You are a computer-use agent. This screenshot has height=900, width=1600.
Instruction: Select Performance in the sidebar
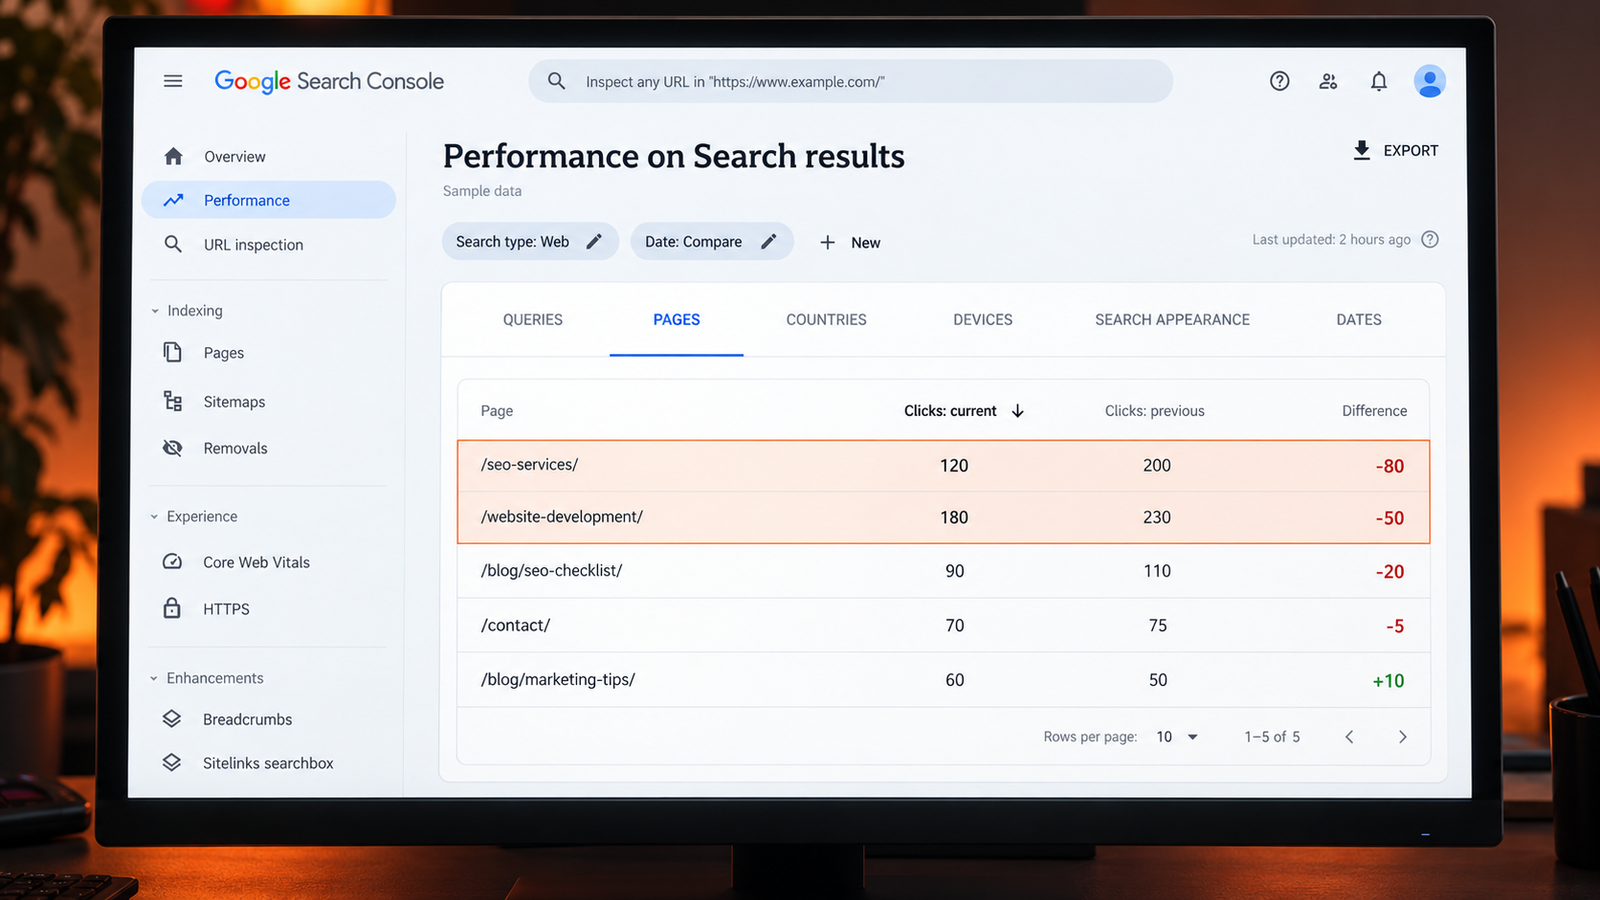[269, 200]
